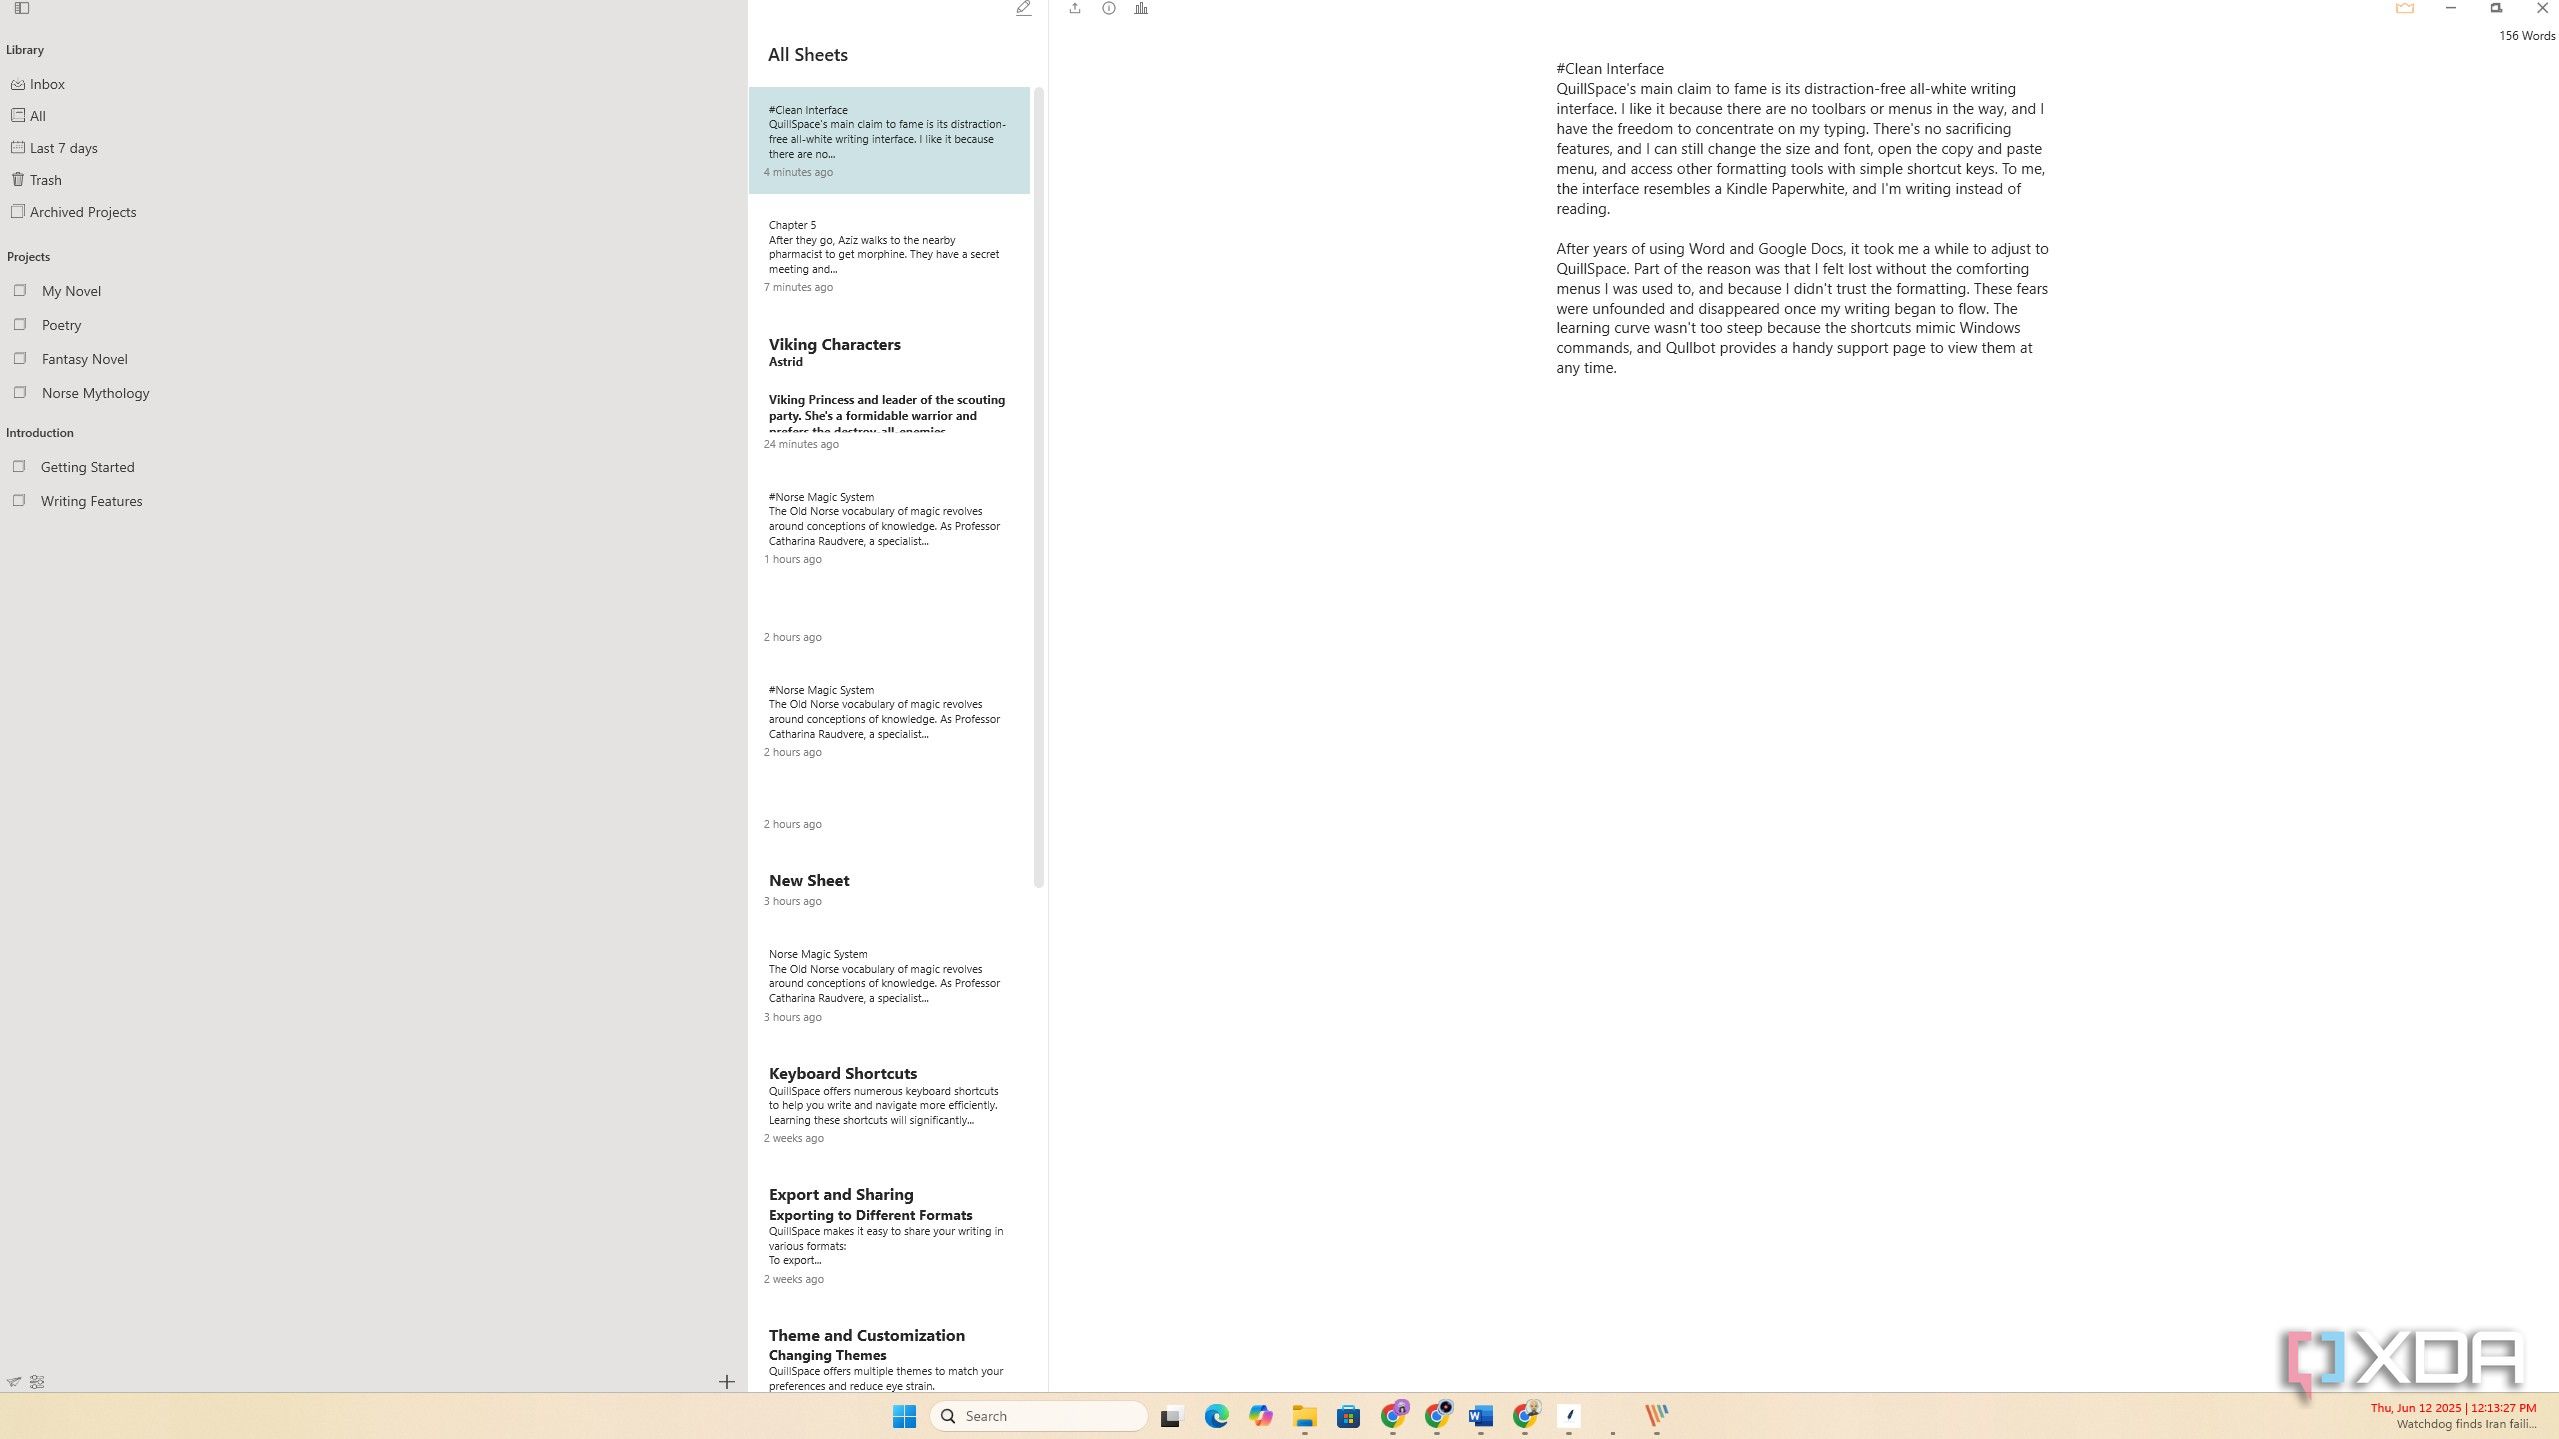Click the QuillSpace feather icon in taskbar
This screenshot has width=2559, height=1439.
click(1569, 1415)
